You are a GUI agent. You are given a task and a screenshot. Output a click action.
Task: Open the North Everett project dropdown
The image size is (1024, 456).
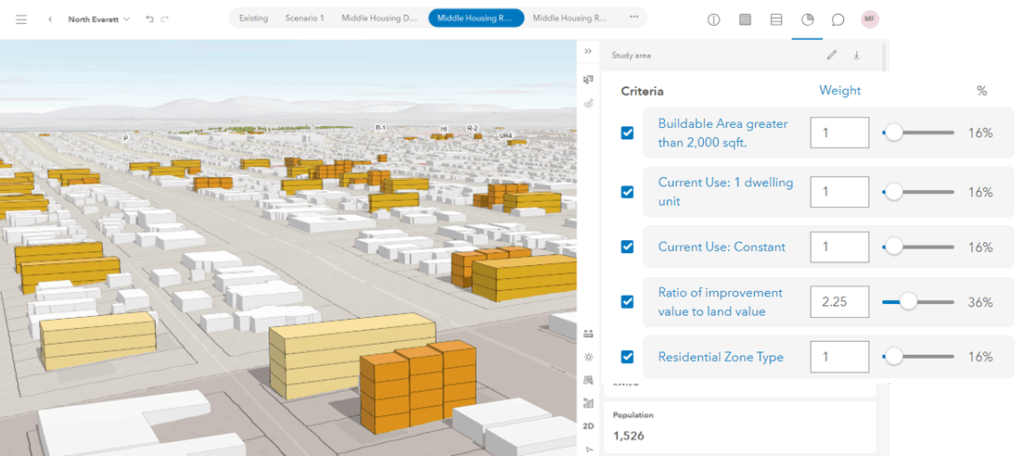[99, 19]
